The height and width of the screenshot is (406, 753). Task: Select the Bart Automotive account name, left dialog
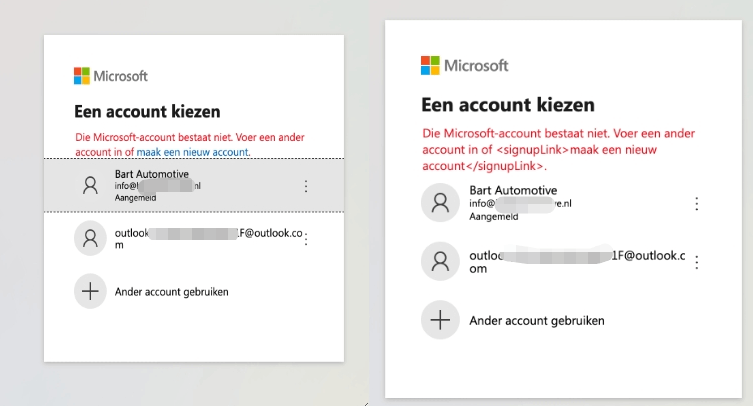coord(152,174)
